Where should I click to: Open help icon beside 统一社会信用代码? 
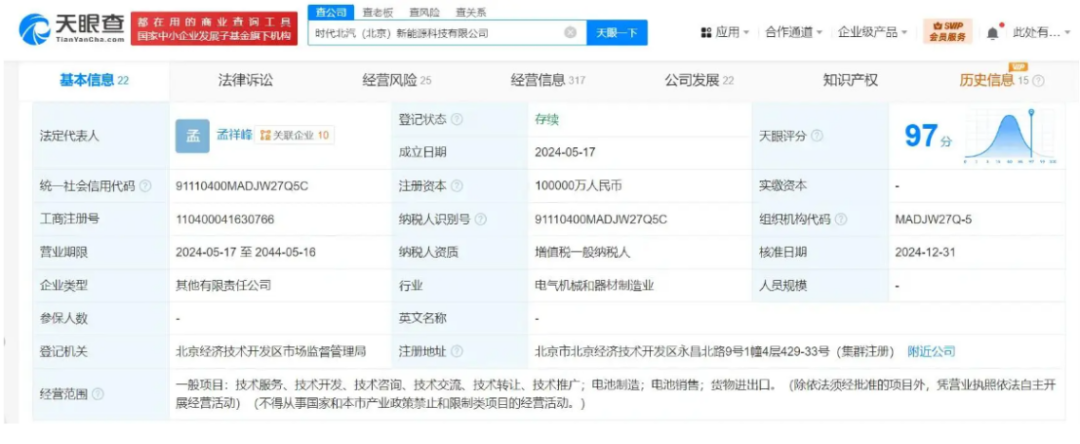point(145,186)
